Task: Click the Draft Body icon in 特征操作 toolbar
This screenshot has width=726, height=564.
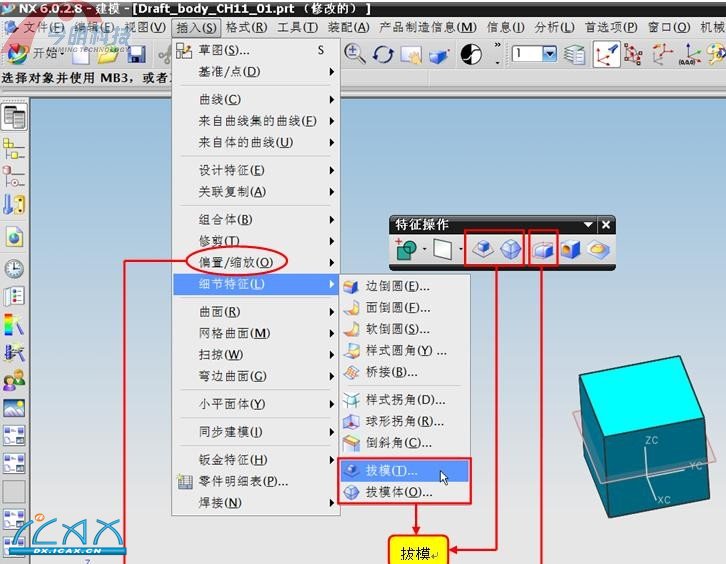Action: 510,249
